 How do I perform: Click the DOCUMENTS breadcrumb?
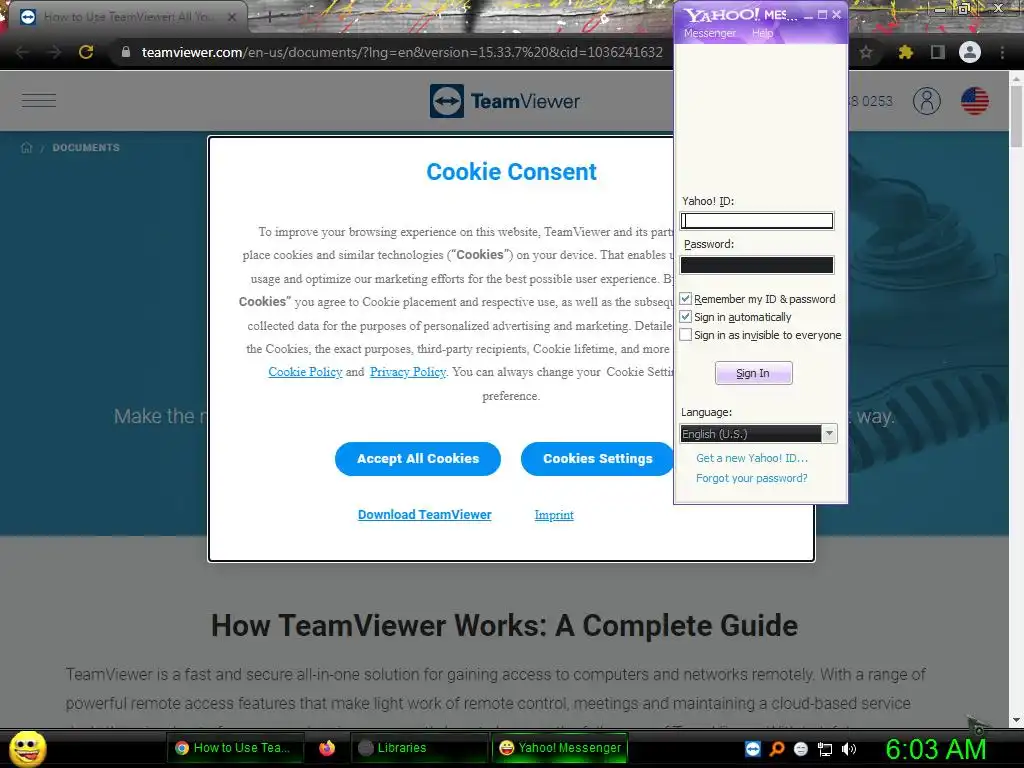pyautogui.click(x=86, y=148)
